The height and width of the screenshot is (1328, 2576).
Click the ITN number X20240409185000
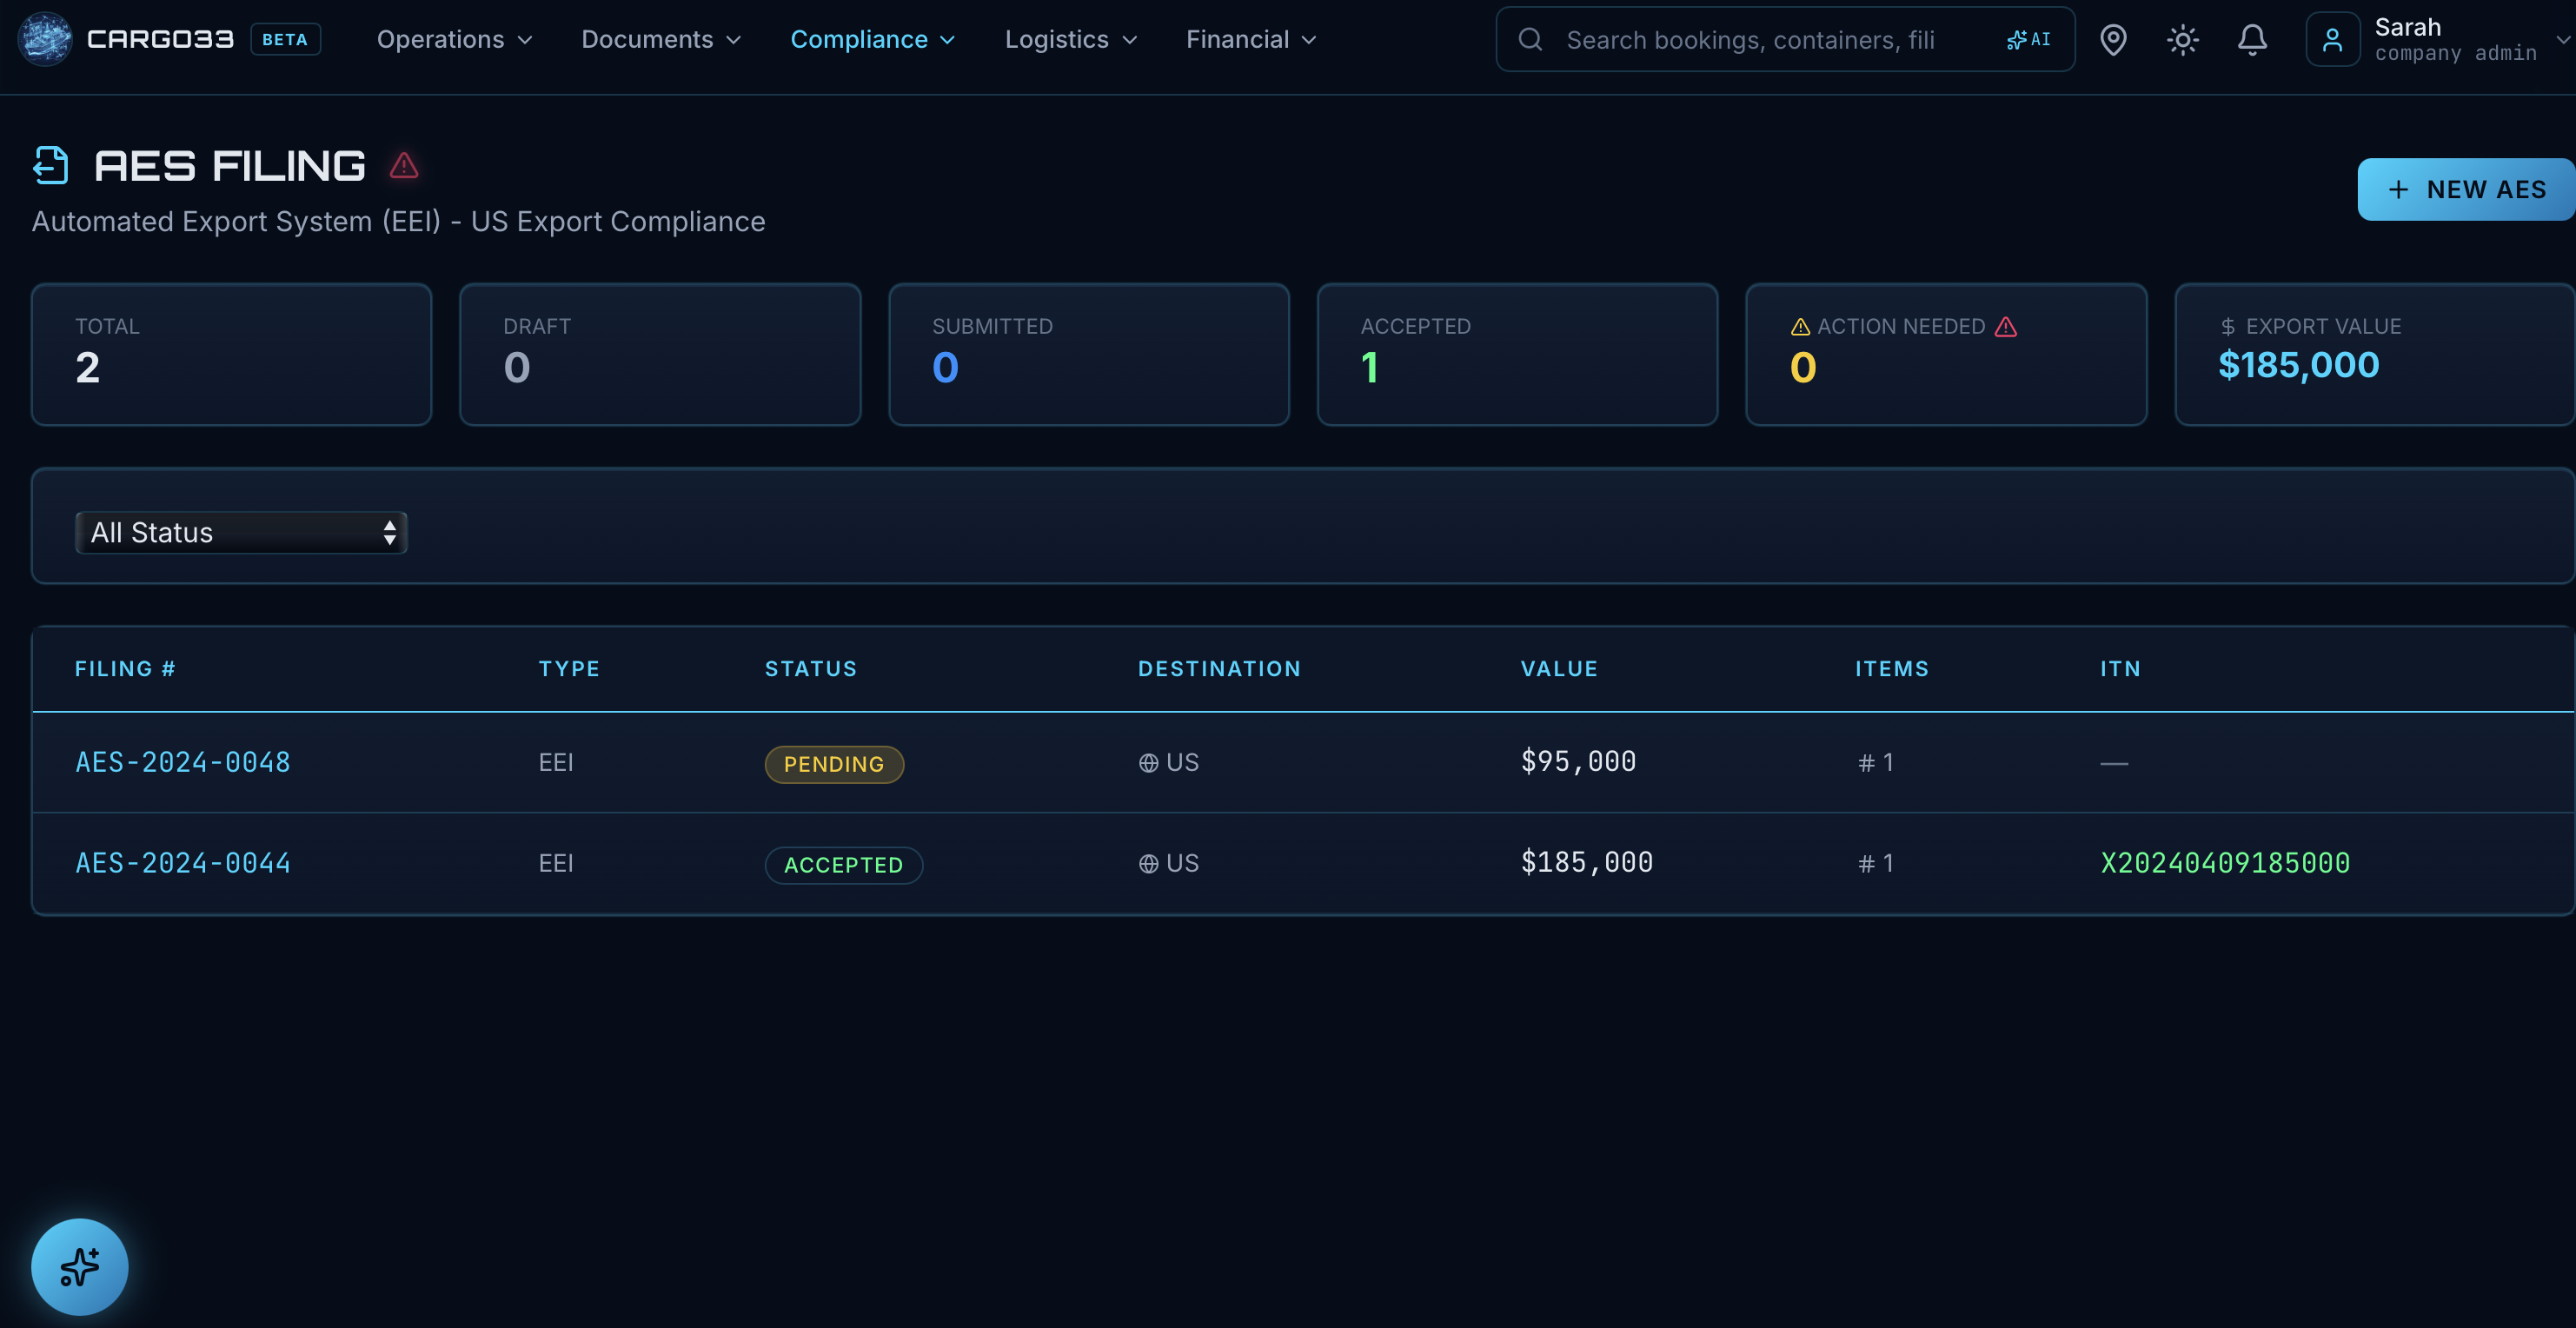tap(2225, 863)
